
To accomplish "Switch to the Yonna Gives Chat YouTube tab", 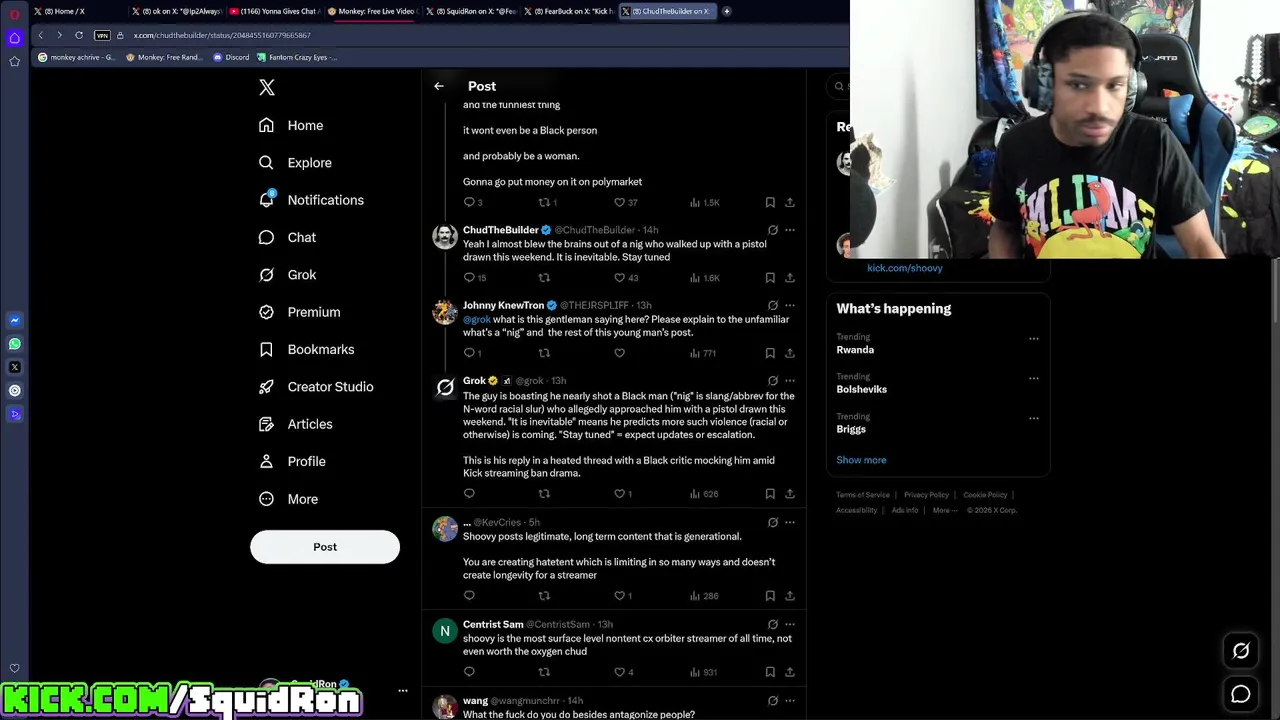I will [x=273, y=11].
